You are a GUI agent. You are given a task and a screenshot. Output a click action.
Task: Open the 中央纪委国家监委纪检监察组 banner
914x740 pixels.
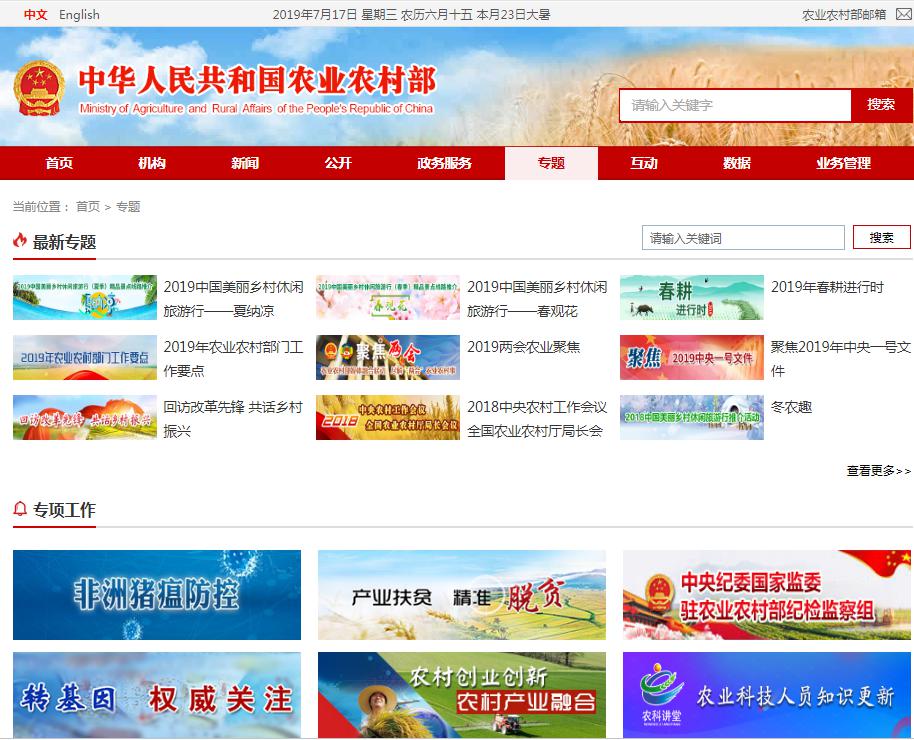(767, 595)
